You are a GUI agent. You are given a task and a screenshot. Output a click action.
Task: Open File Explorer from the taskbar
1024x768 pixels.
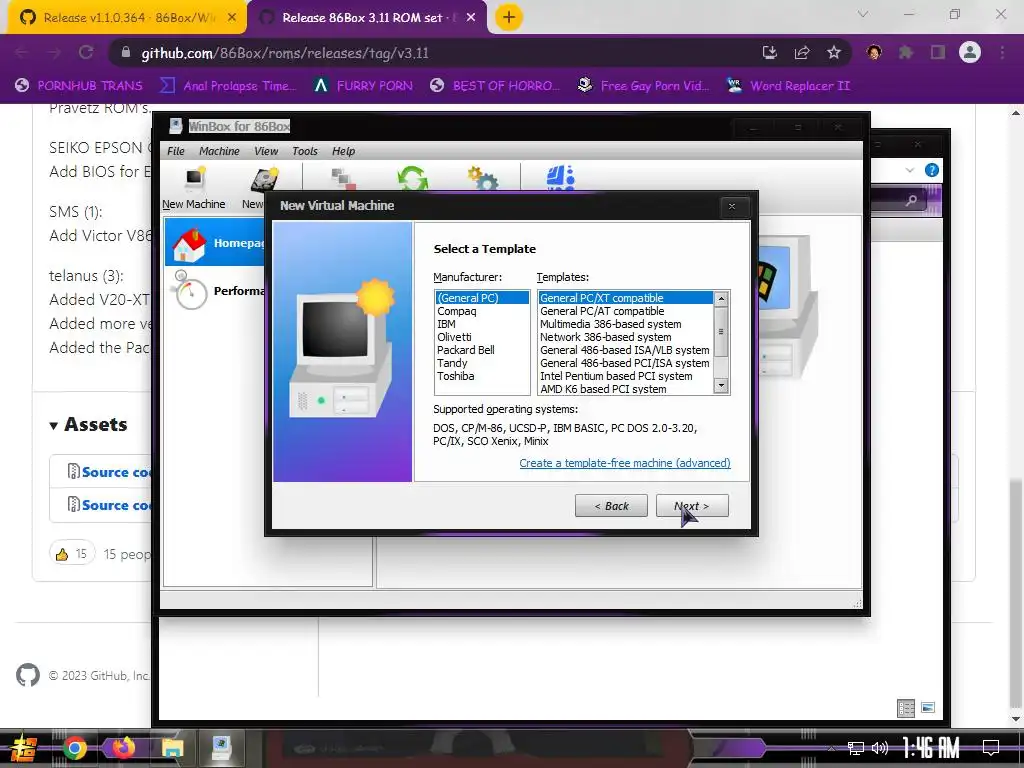172,748
